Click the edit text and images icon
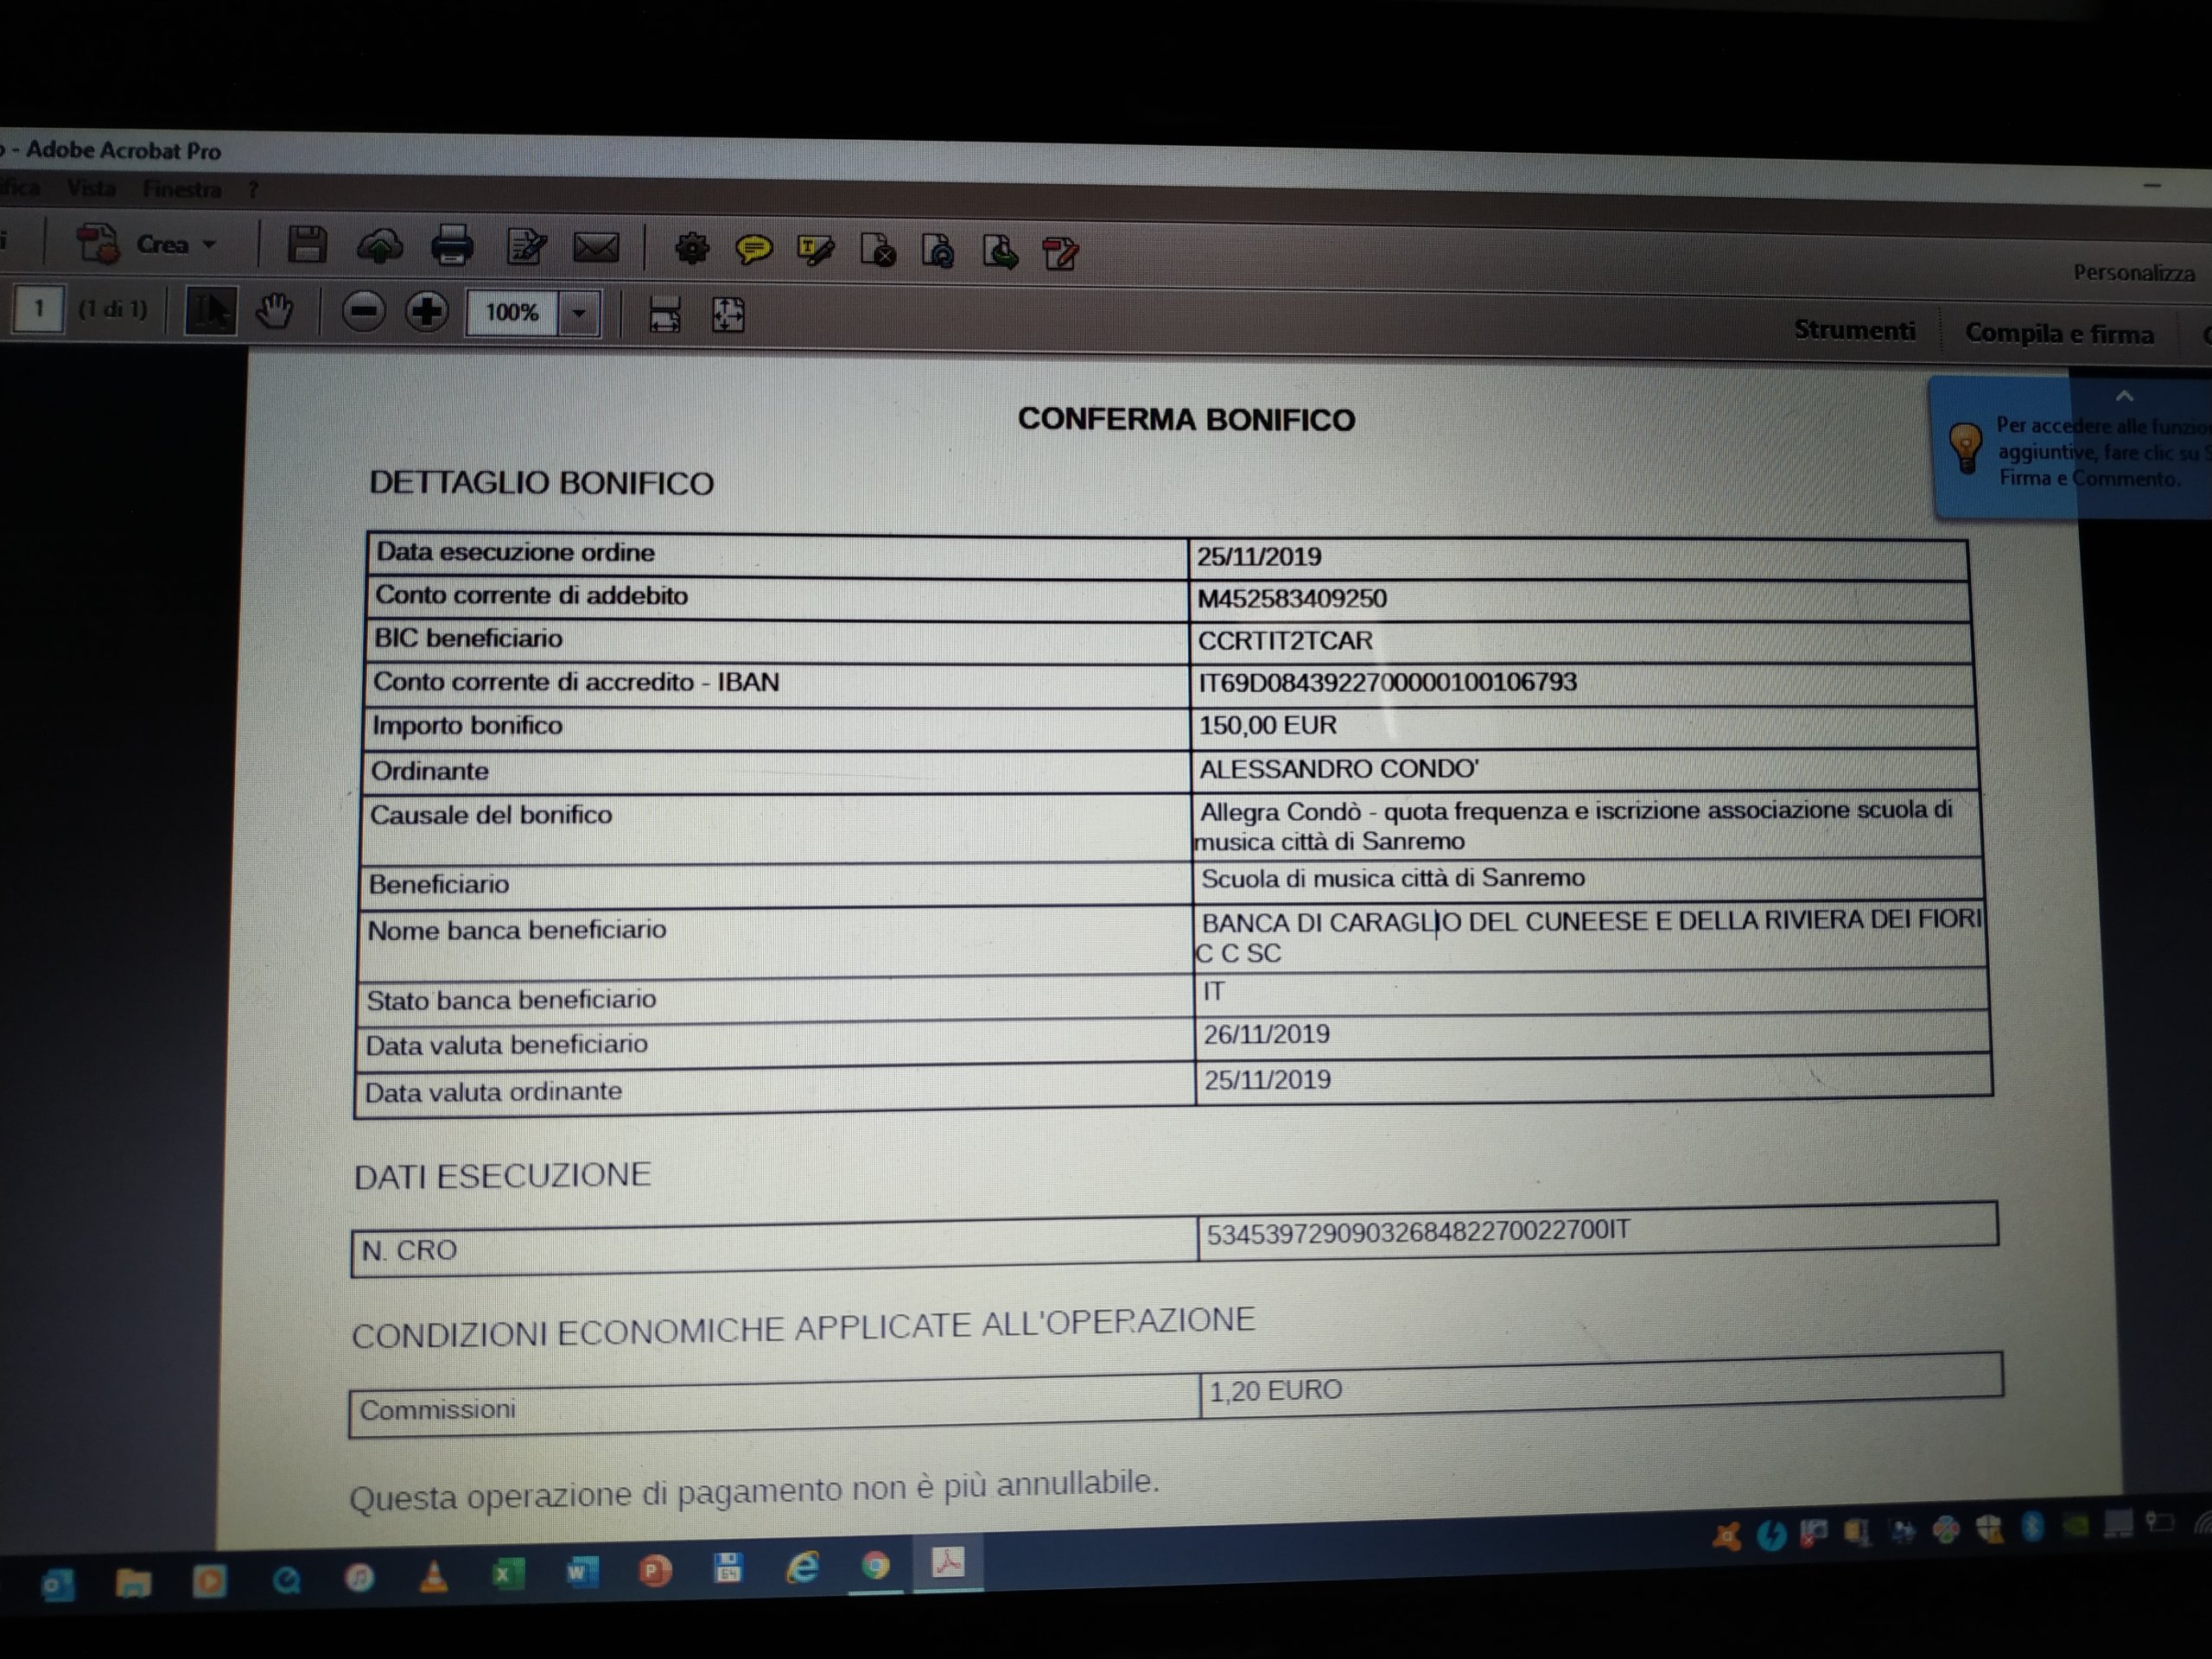 click(526, 247)
